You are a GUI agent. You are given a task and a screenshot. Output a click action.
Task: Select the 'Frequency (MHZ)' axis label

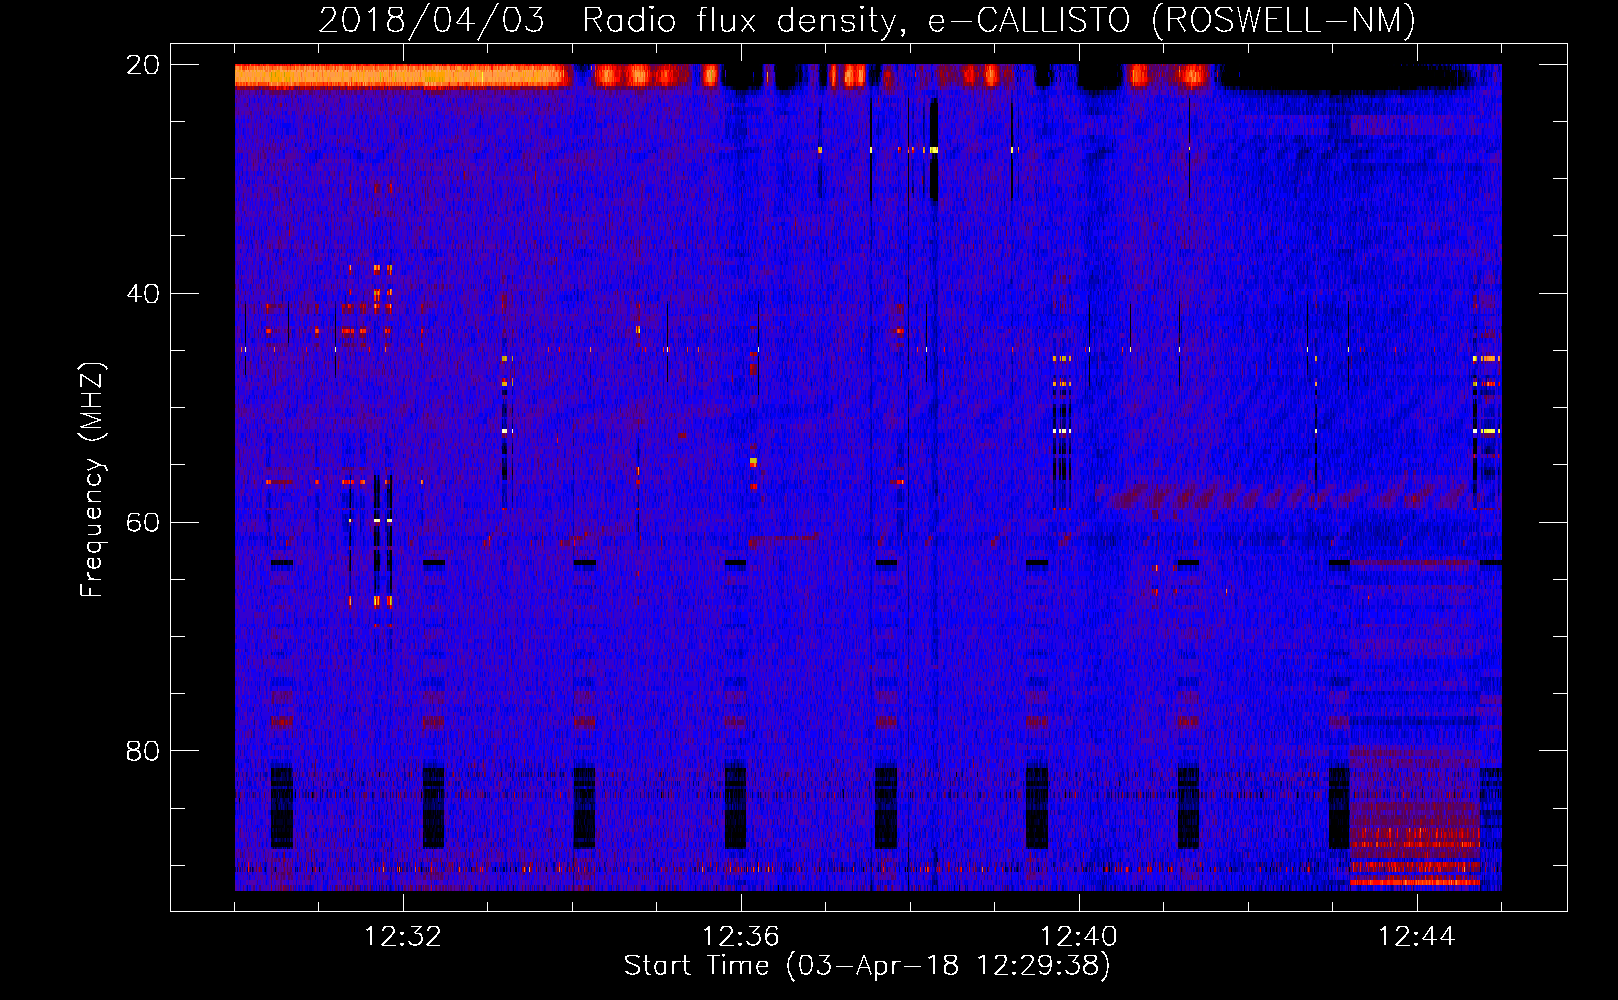[92, 480]
